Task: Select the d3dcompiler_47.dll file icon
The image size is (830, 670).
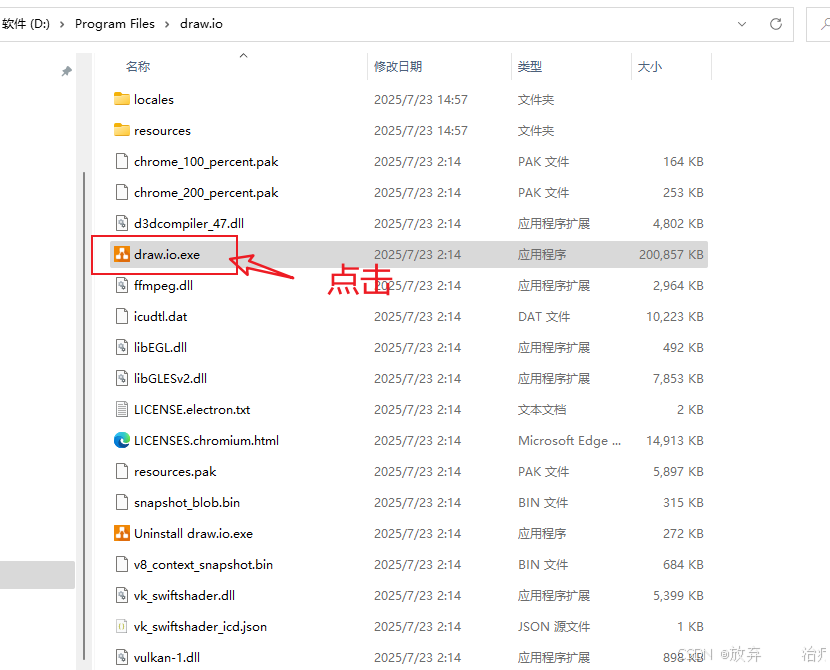Action: 122,223
